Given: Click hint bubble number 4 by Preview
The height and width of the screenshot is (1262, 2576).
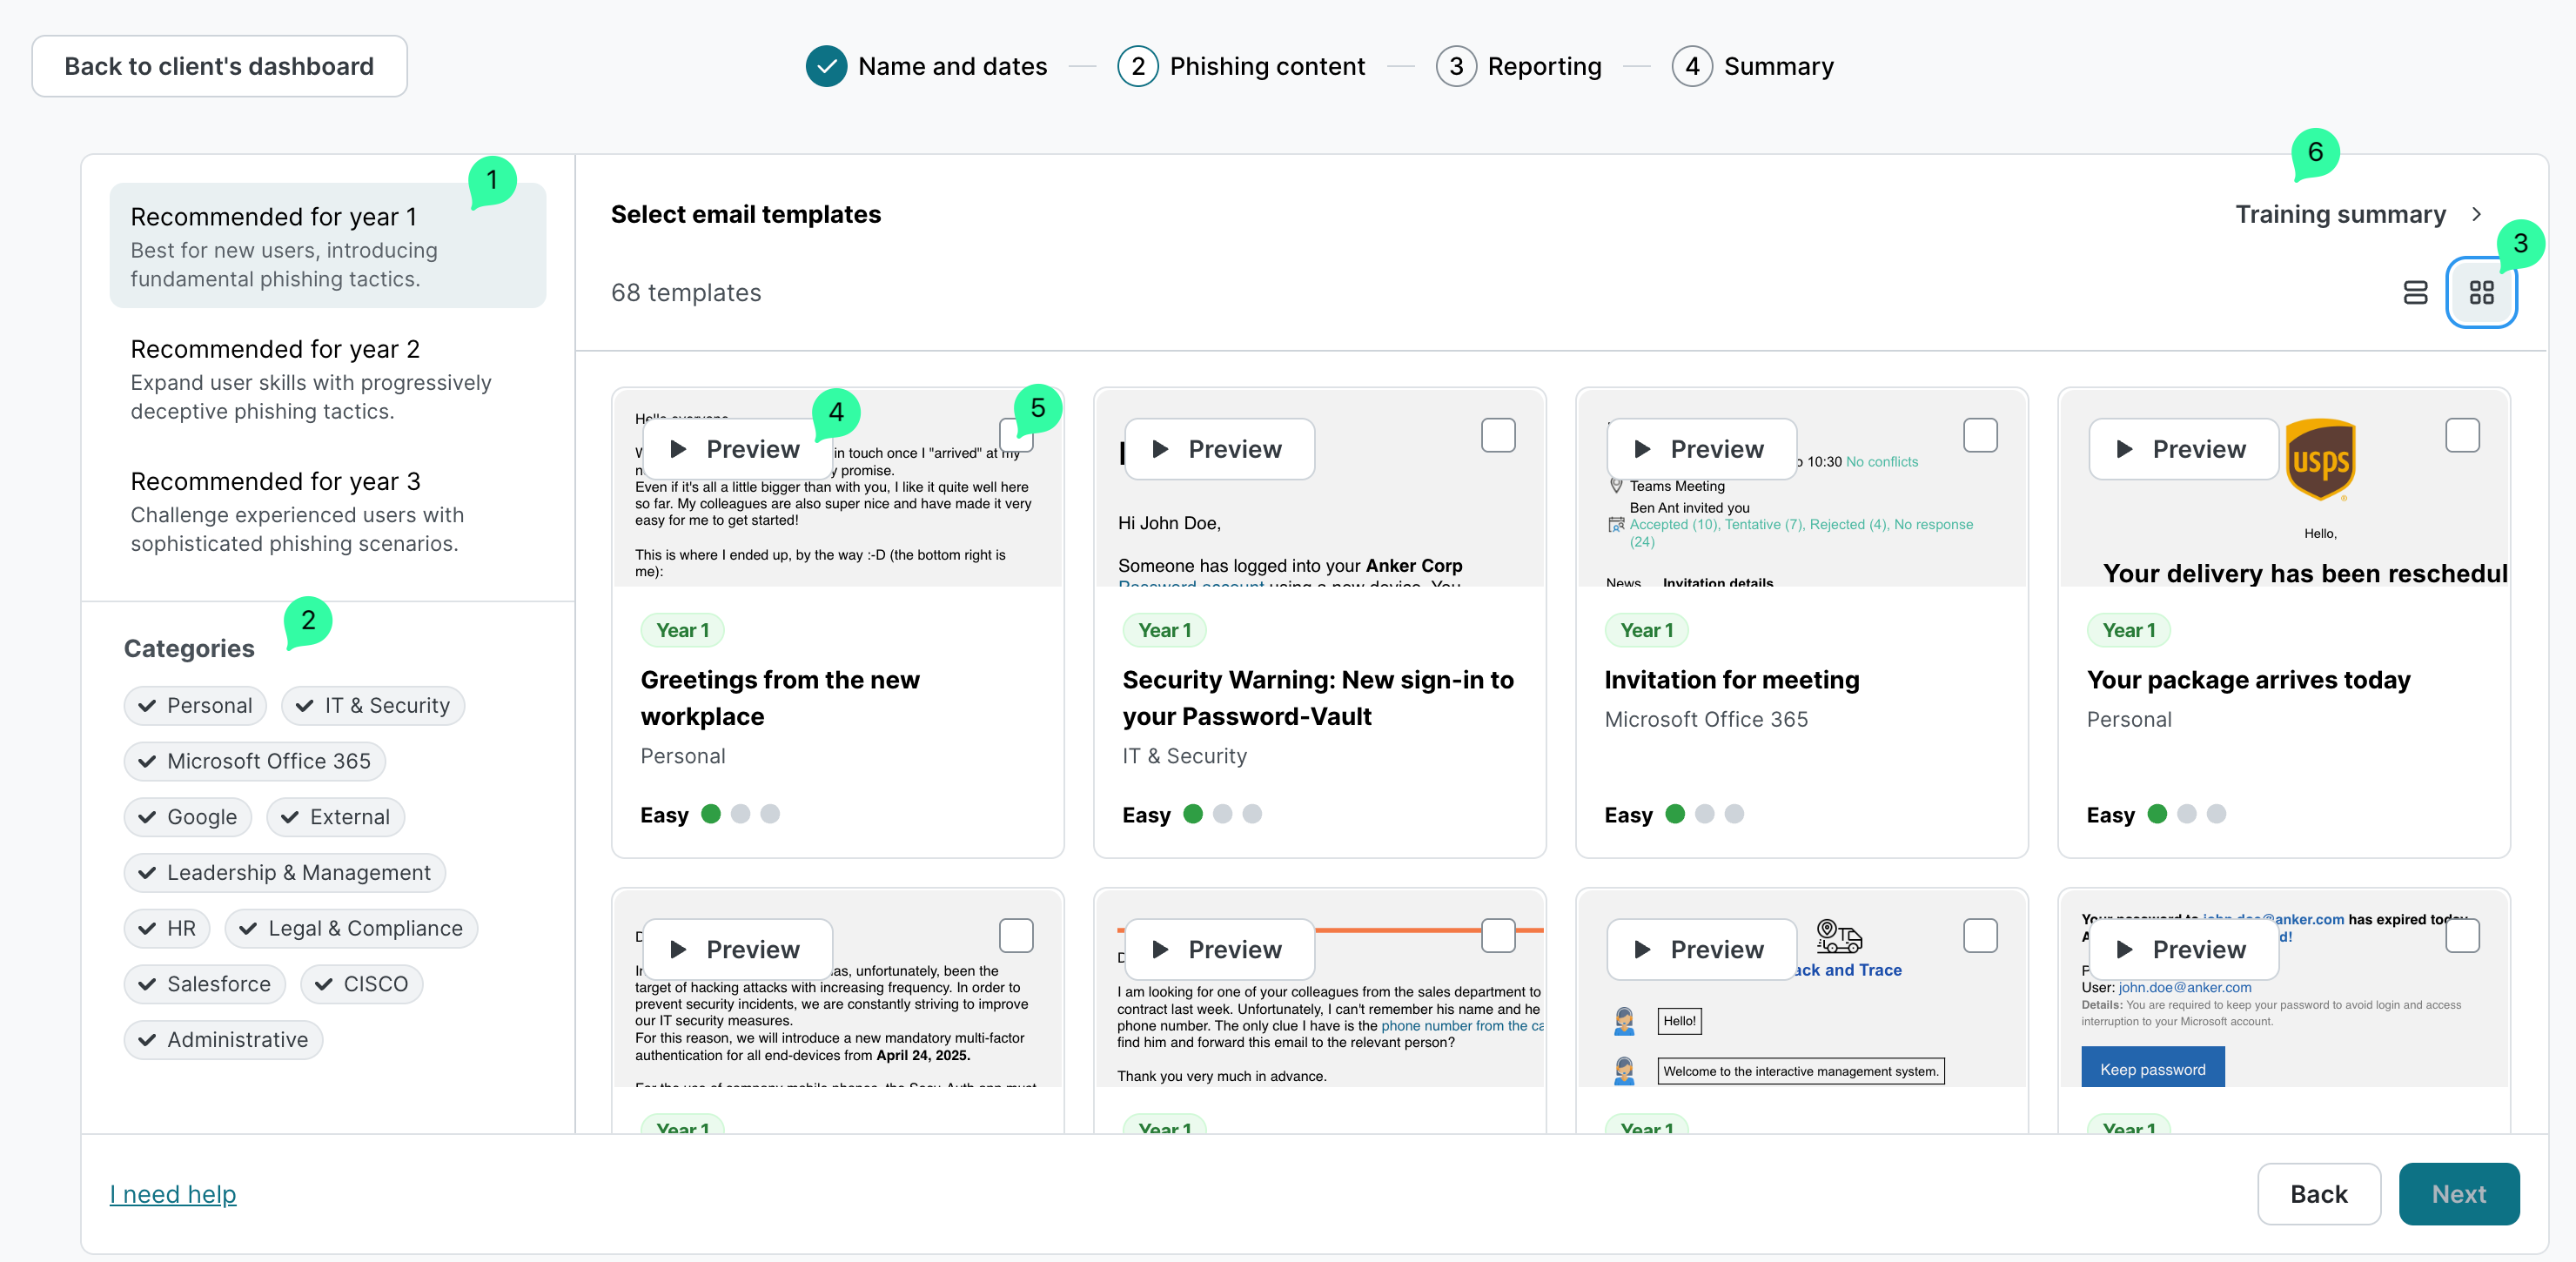Looking at the screenshot, I should click(x=836, y=412).
